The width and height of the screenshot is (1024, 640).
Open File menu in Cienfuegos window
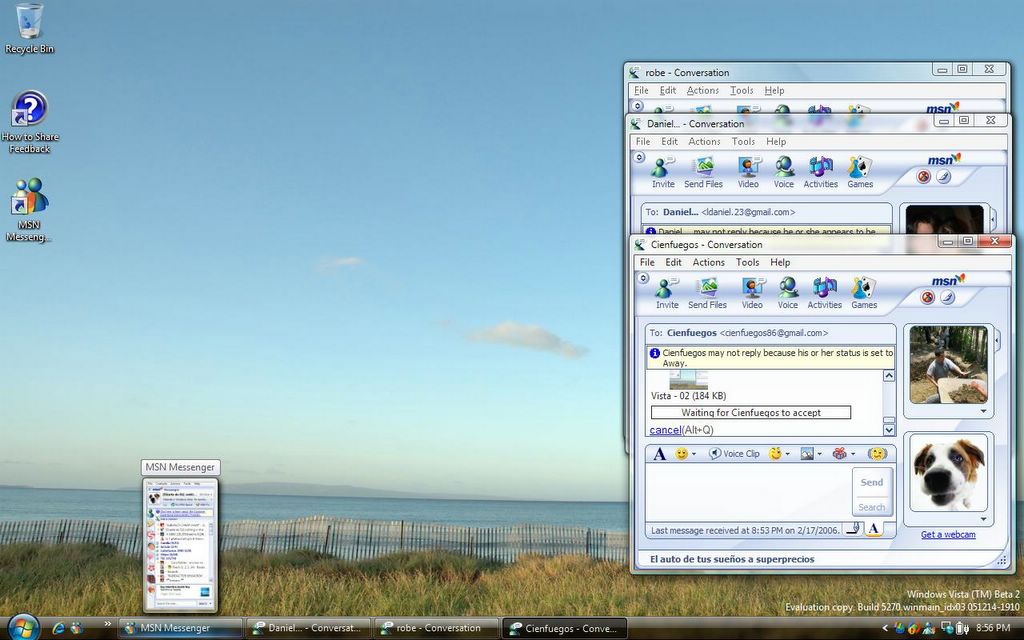click(x=647, y=262)
